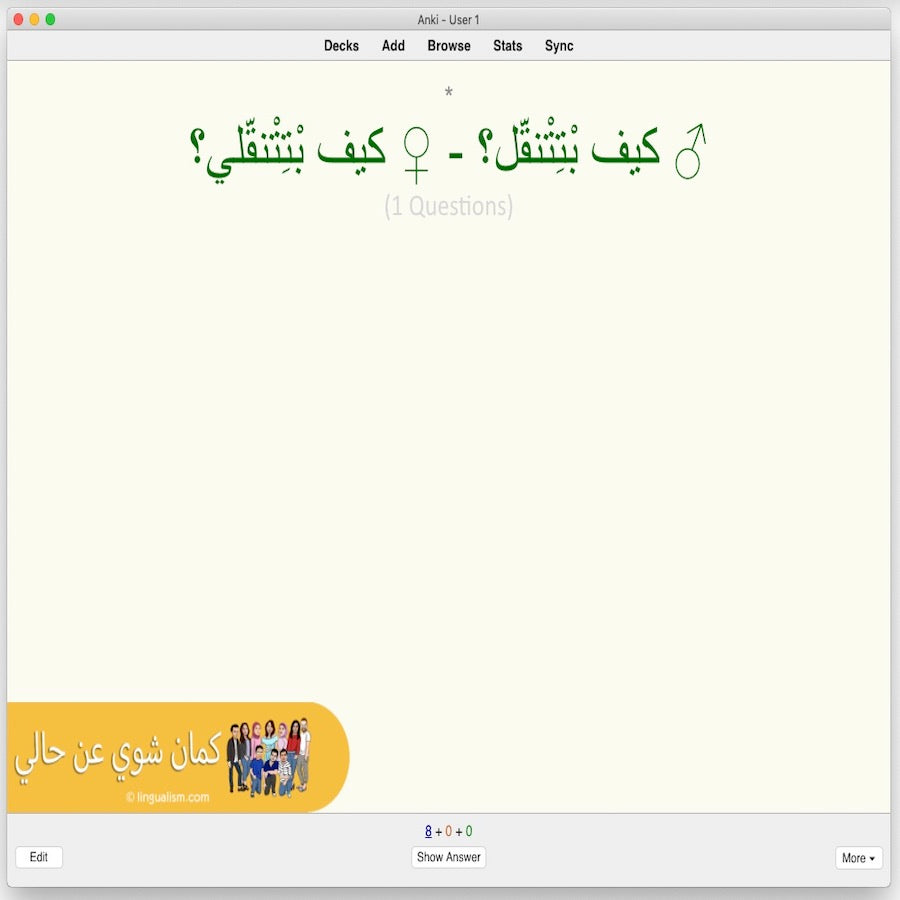Open the More options menu

click(858, 858)
